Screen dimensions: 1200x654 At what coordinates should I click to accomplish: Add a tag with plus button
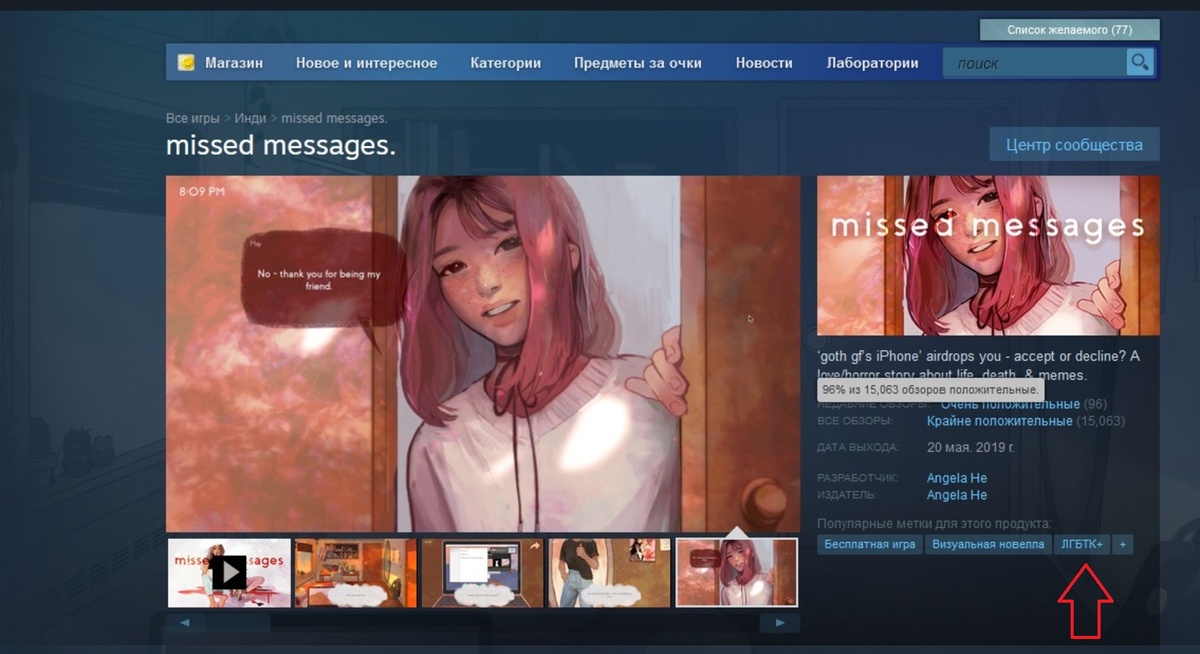[x=1123, y=545]
